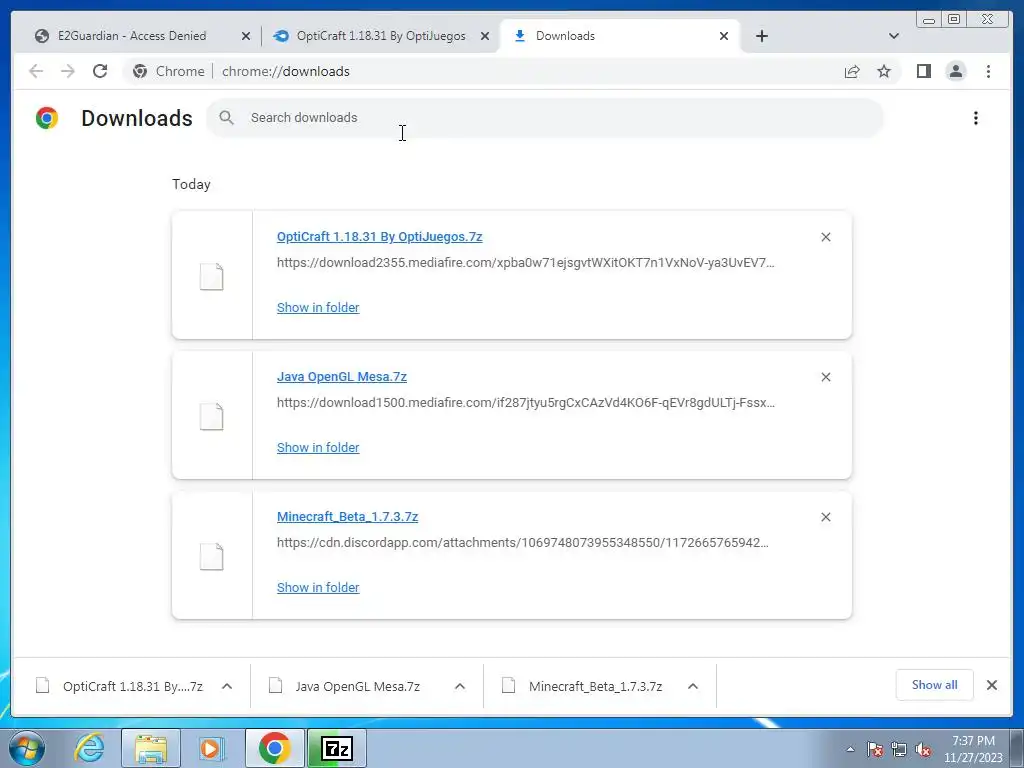Click the Show desktop strip beside clock
The height and width of the screenshot is (768, 1024).
click(1016, 748)
